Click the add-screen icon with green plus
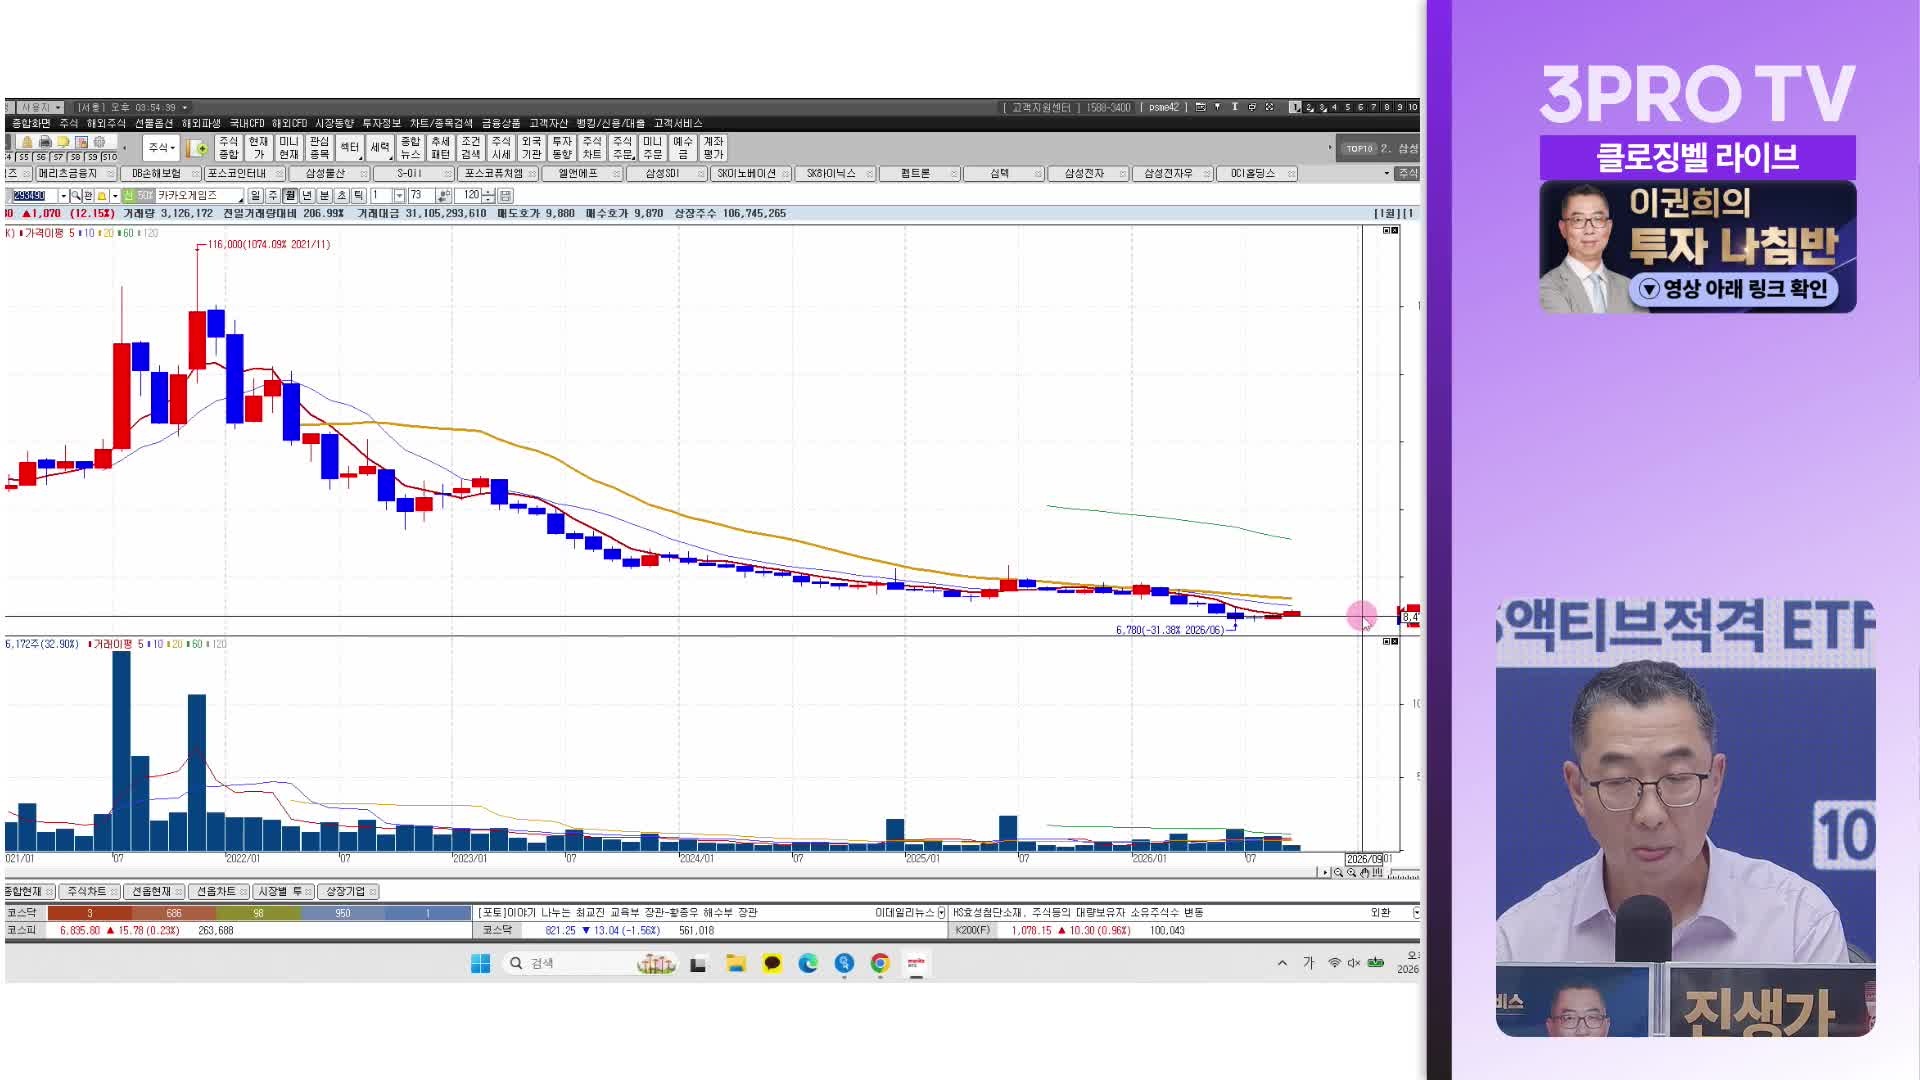The width and height of the screenshot is (1920, 1080). (x=197, y=148)
